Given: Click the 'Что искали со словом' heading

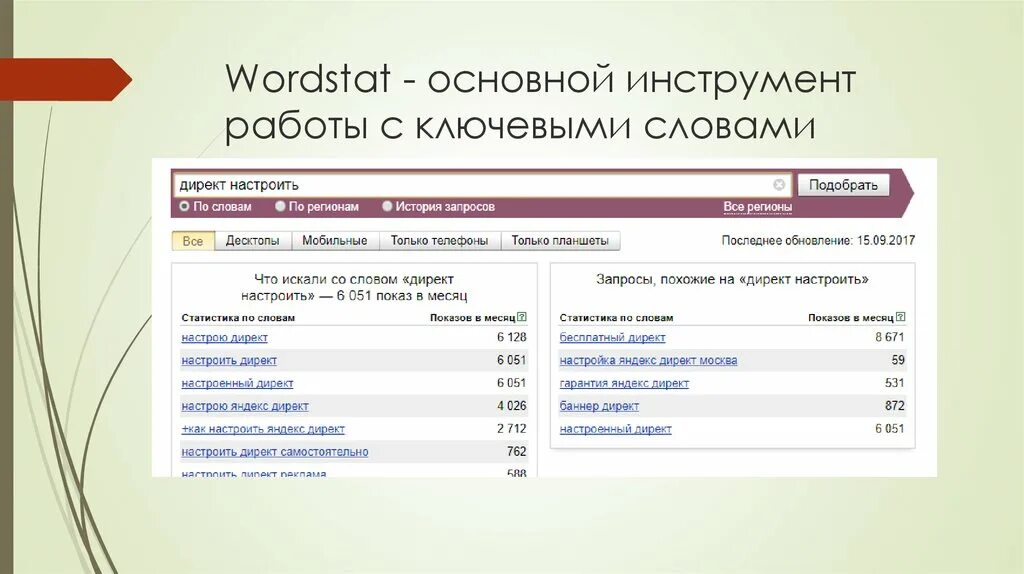Looking at the screenshot, I should [x=354, y=287].
